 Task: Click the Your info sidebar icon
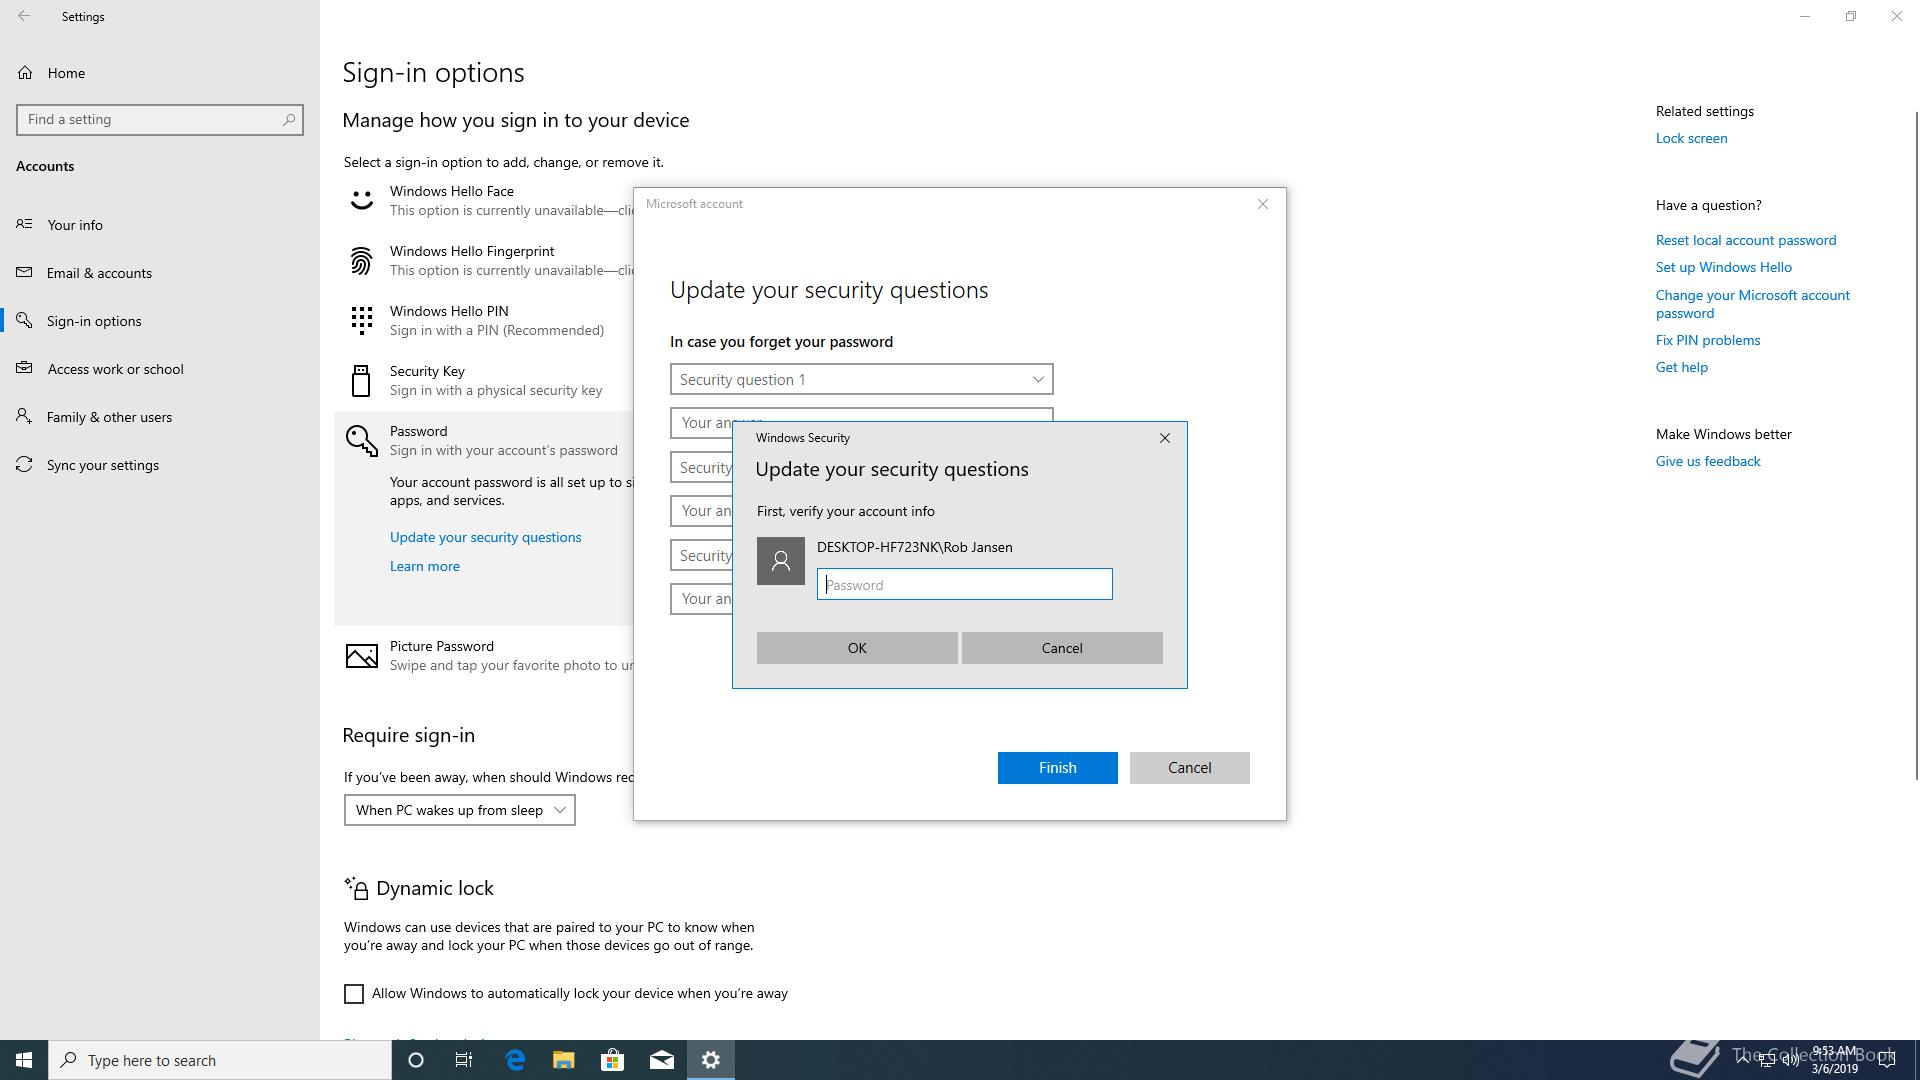pyautogui.click(x=24, y=224)
